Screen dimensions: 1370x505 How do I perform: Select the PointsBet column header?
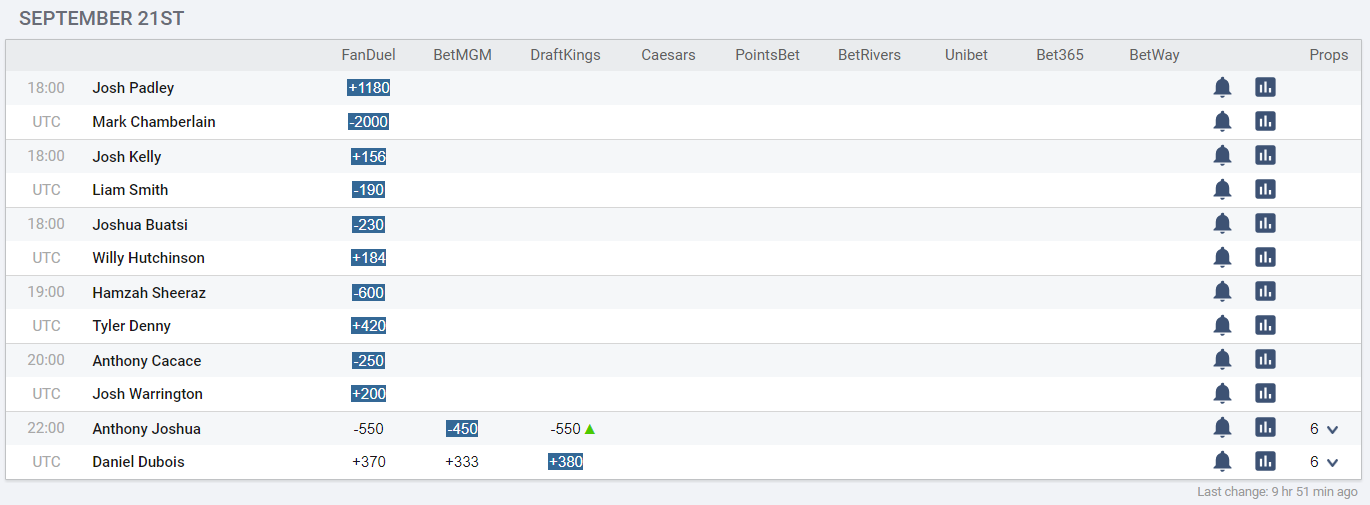click(767, 55)
